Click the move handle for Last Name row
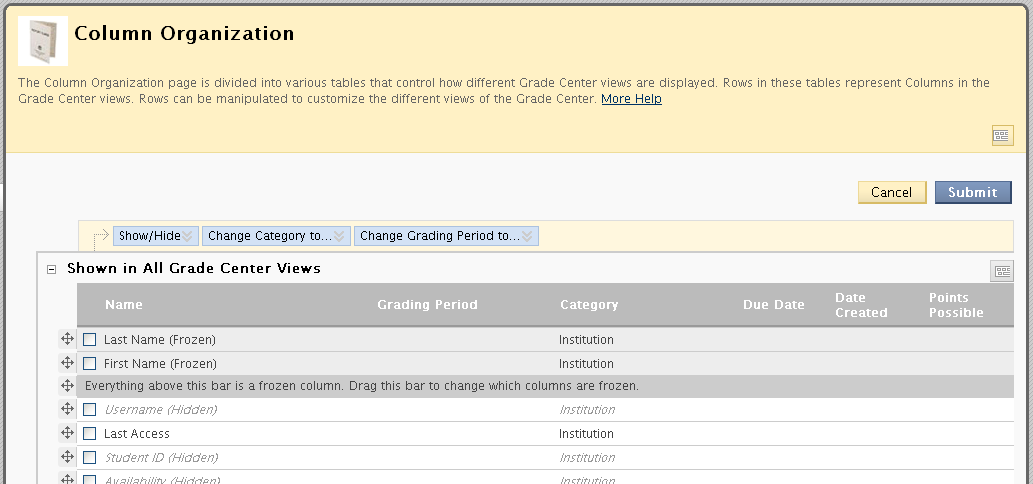The height and width of the screenshot is (484, 1033). [67, 339]
